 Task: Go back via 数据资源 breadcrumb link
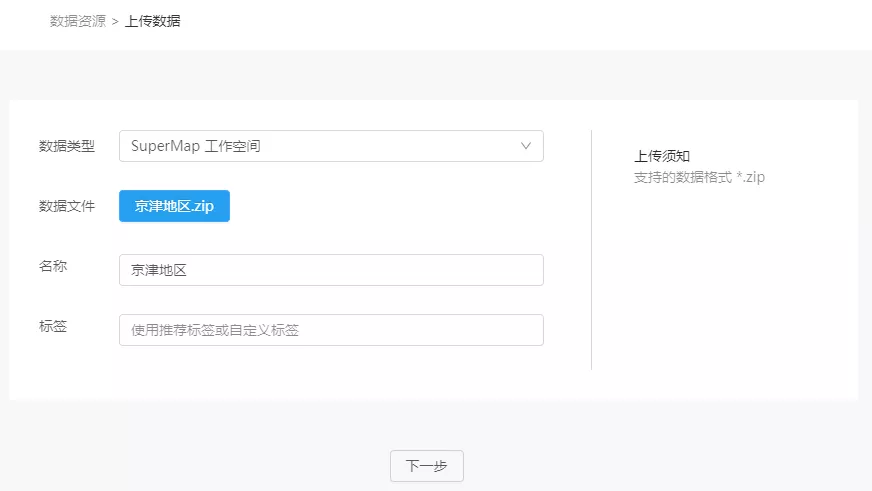[x=78, y=21]
